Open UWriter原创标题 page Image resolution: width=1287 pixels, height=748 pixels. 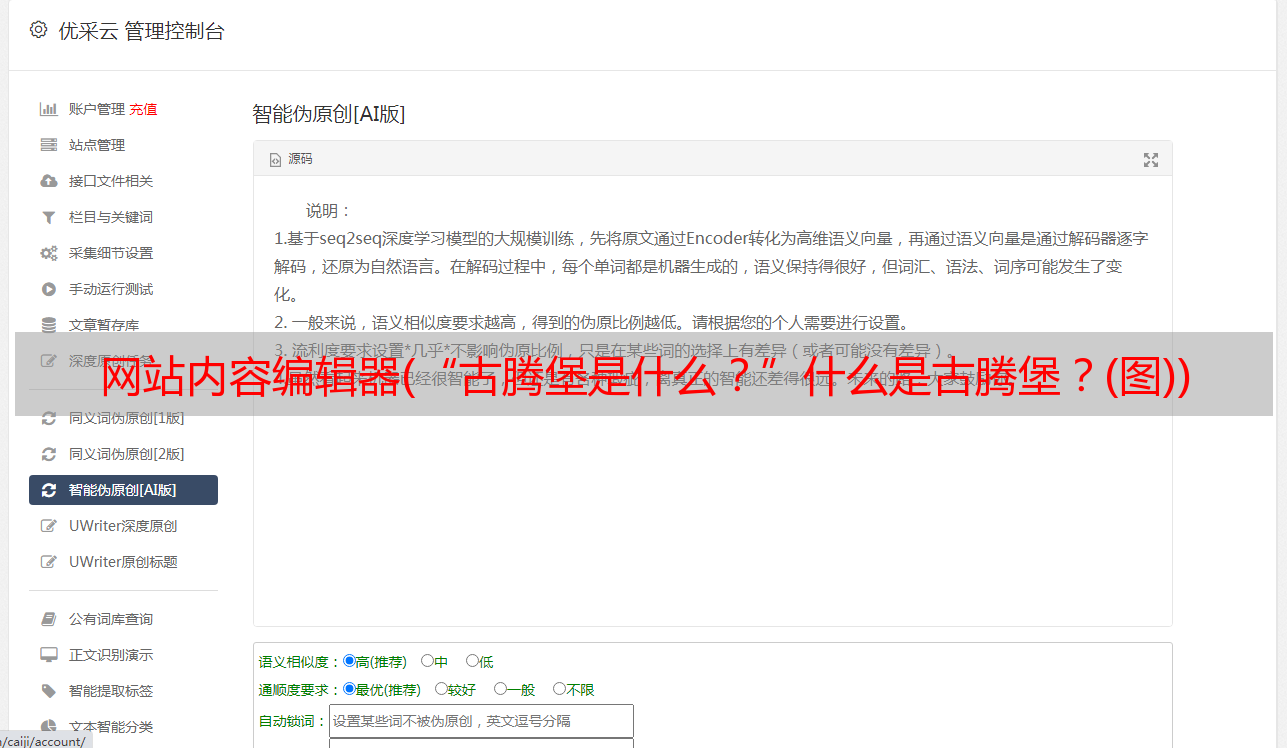(x=123, y=562)
